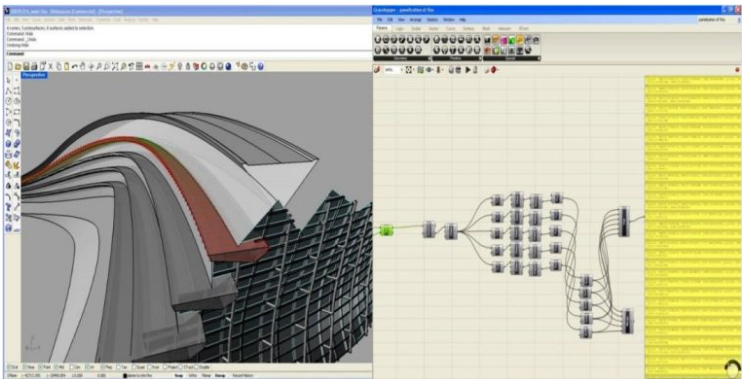Expand the Geometry panel in Grasshopper ribbon
The width and height of the screenshot is (751, 390).
point(430,58)
